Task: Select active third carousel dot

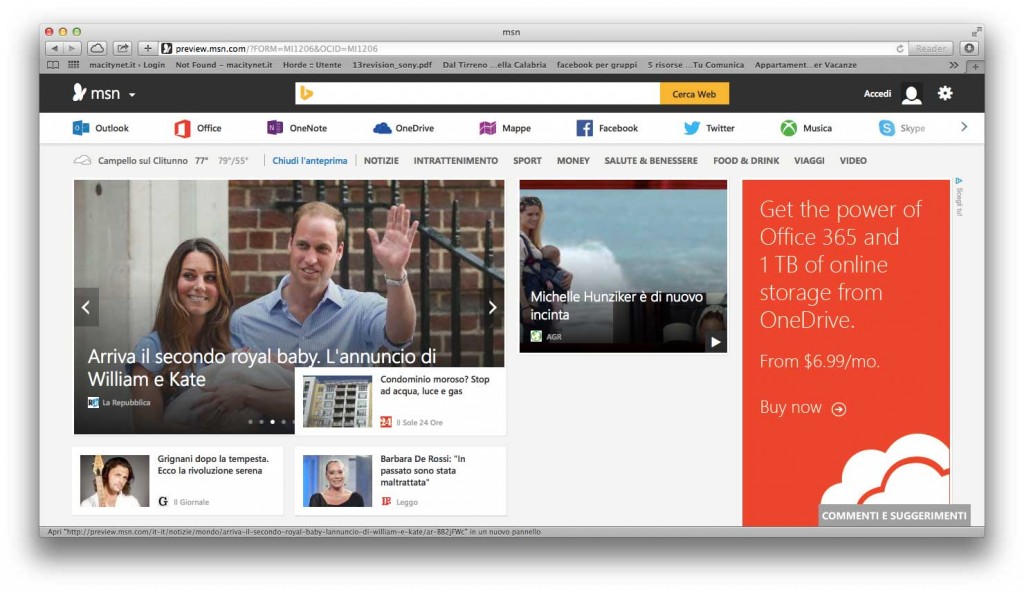Action: click(272, 421)
